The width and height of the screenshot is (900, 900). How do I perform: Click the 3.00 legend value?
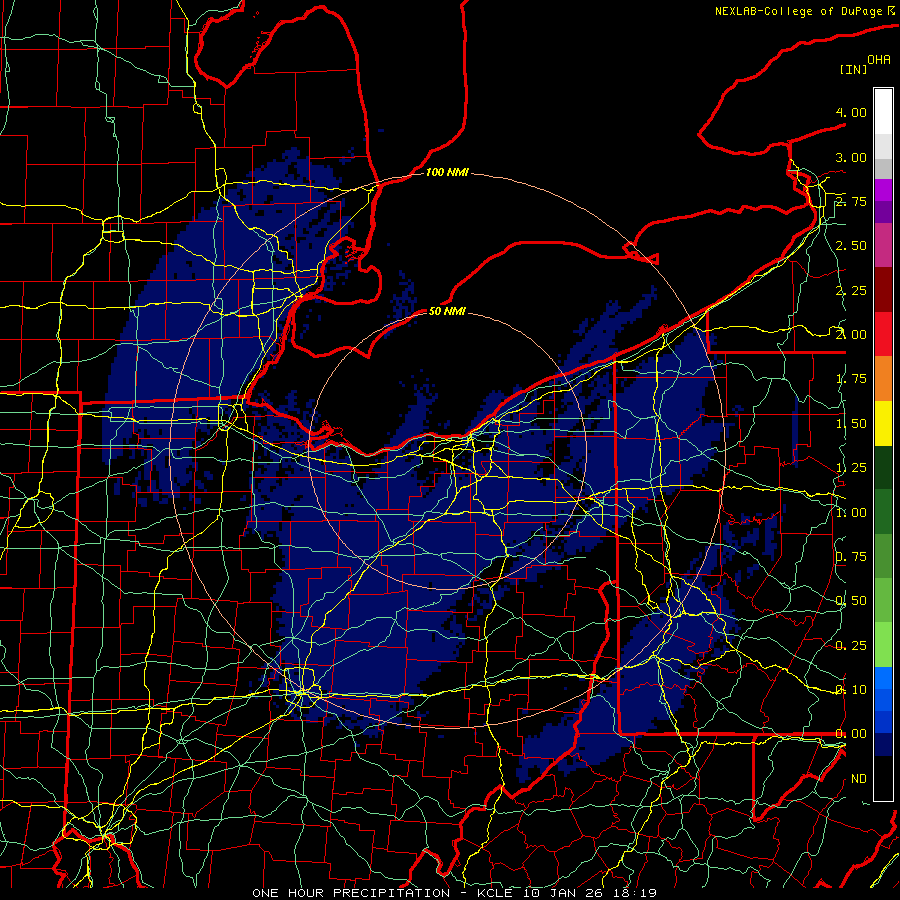tap(851, 157)
